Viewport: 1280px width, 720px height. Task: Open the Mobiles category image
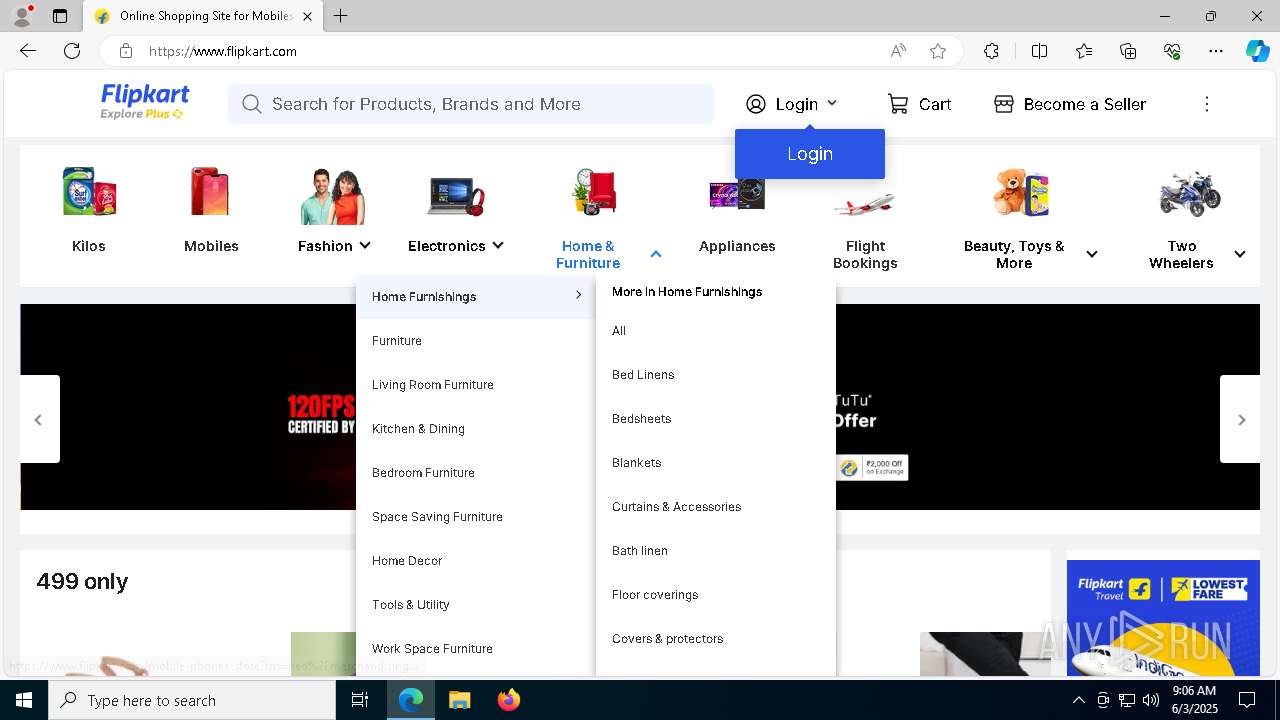[211, 192]
